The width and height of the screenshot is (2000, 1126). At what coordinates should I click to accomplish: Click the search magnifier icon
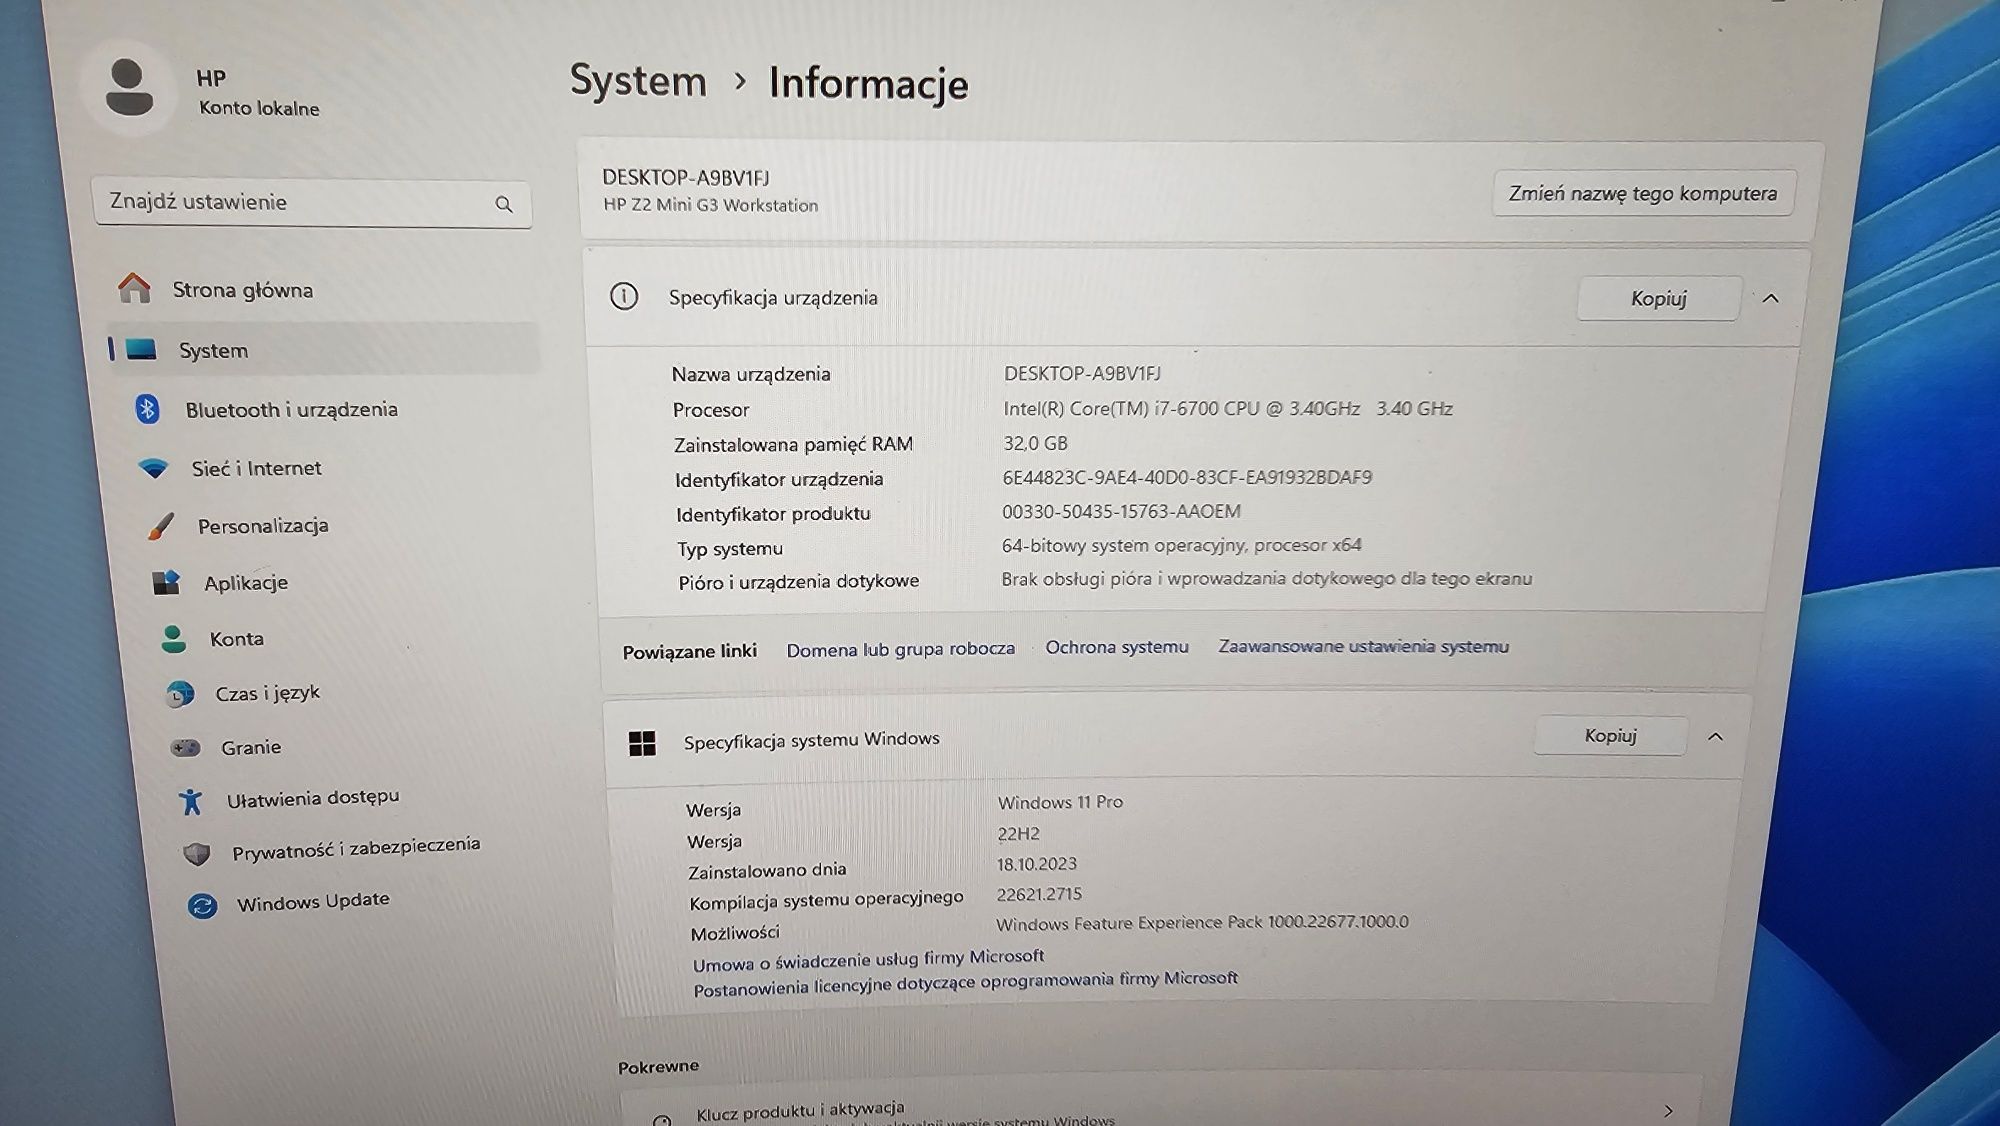click(x=504, y=205)
